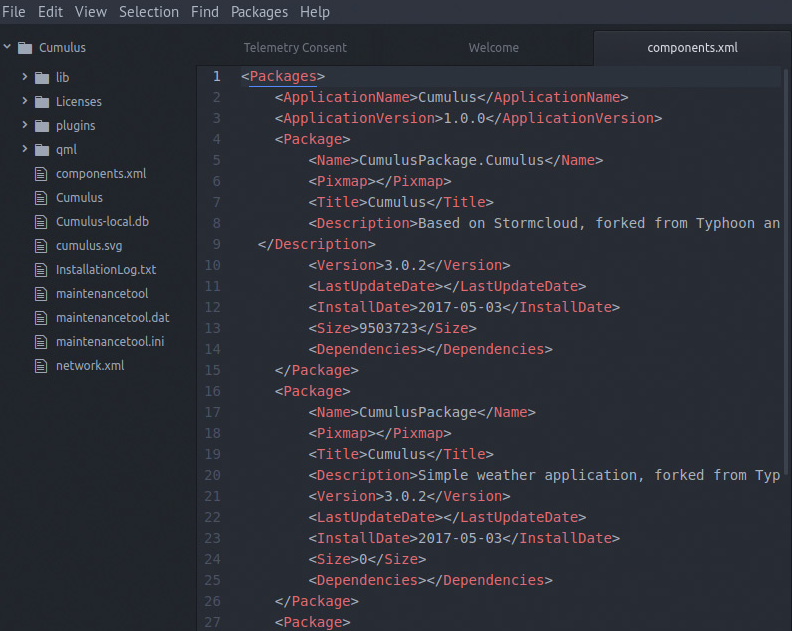
Task: Click the folder icon of the plugins directory
Action: [41, 126]
